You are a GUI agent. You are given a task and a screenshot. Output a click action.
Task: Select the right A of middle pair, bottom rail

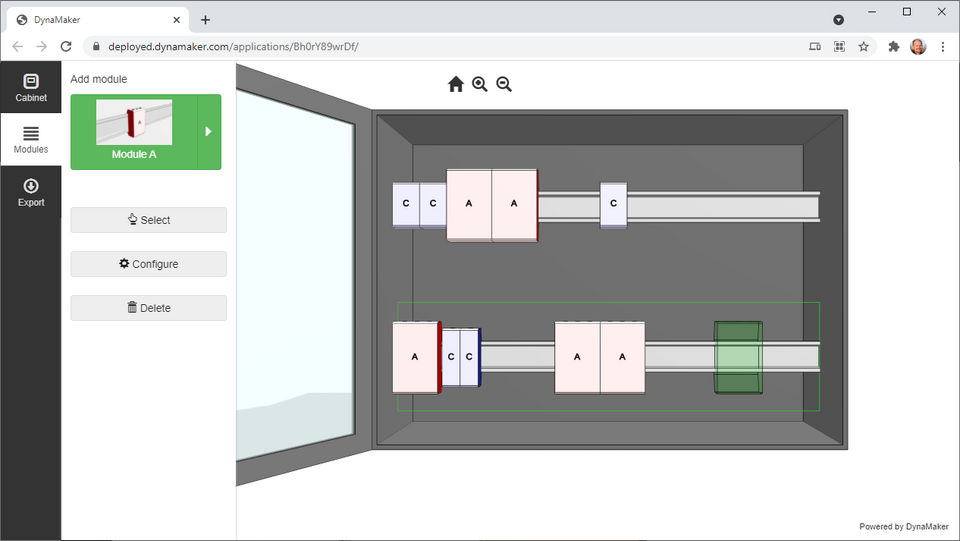click(x=623, y=357)
